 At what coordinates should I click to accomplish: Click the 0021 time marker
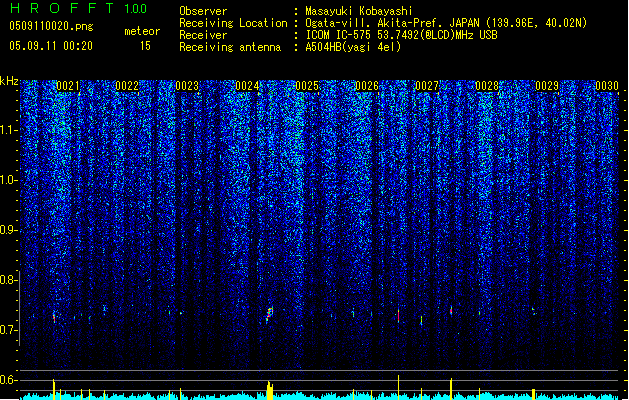[x=68, y=86]
